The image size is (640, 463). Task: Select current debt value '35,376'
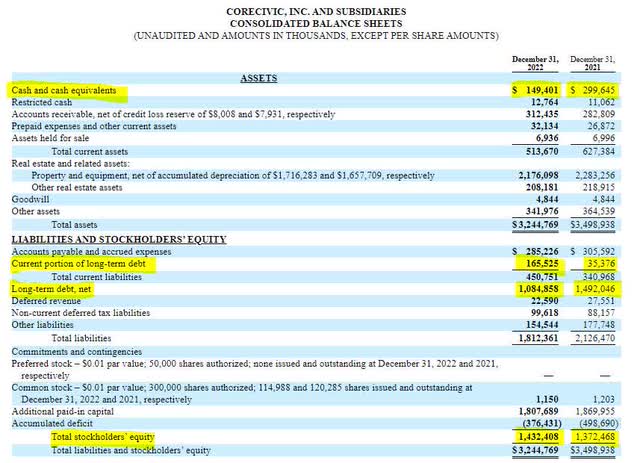click(x=601, y=264)
